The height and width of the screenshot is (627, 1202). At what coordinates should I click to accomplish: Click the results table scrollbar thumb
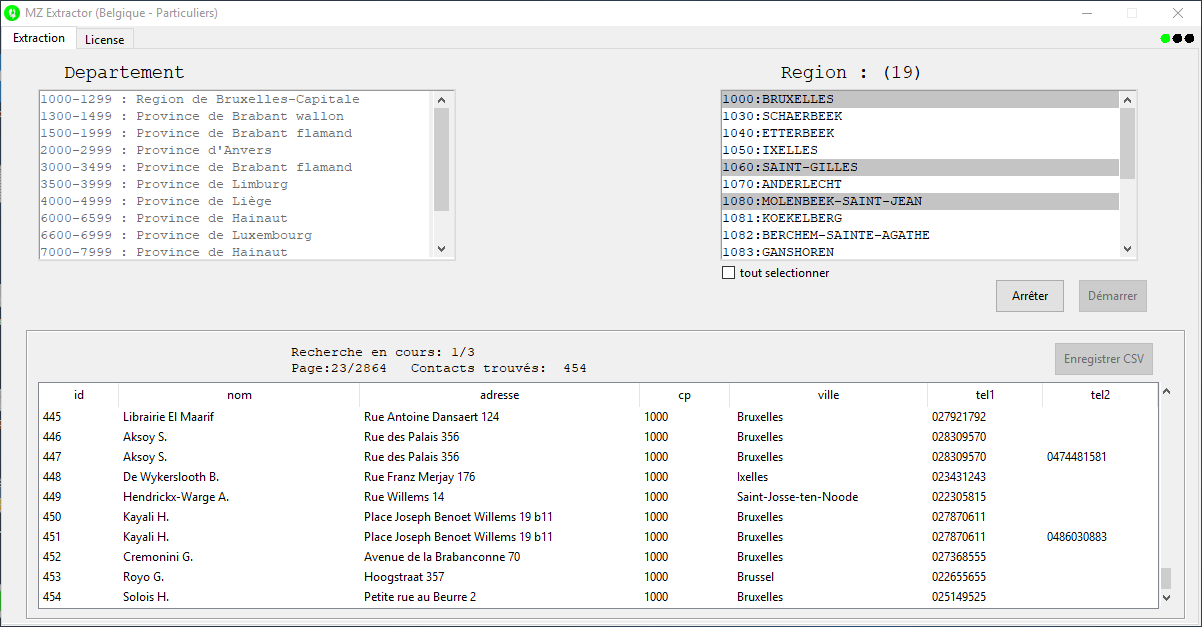1165,578
